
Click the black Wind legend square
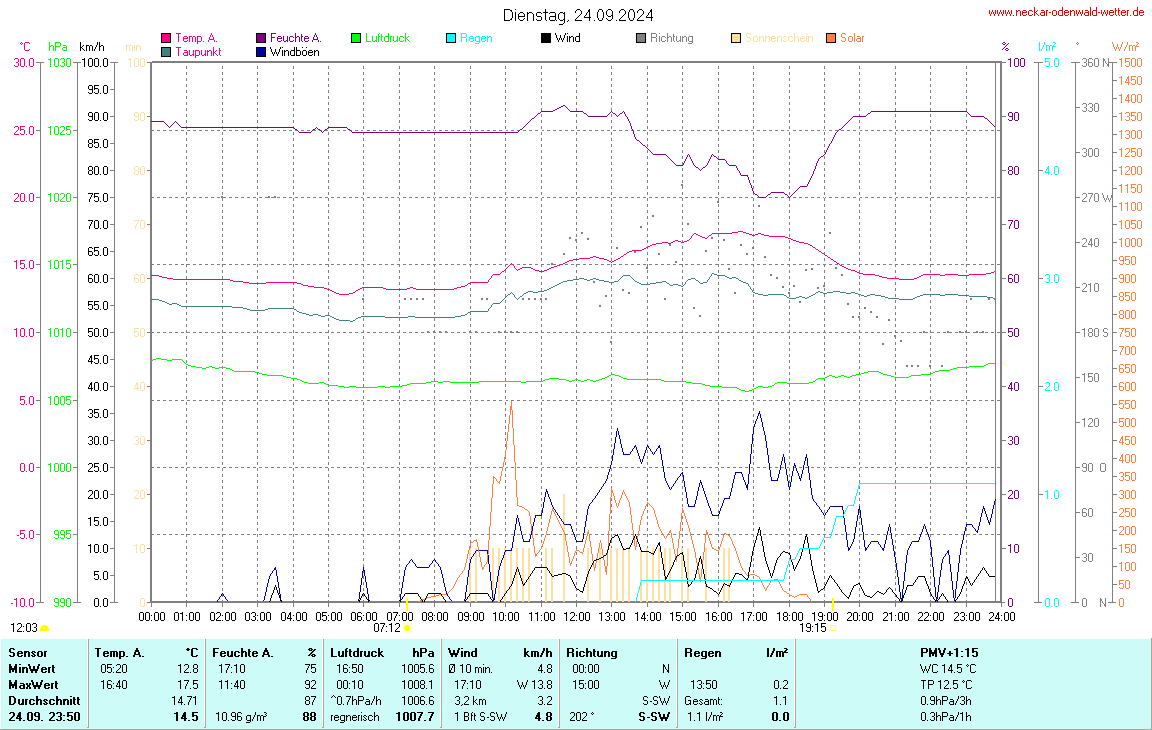(546, 38)
